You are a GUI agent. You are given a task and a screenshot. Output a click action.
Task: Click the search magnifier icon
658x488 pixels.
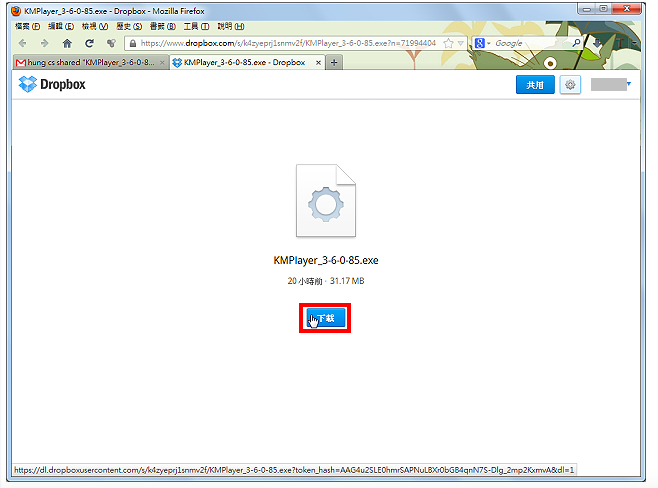(x=576, y=43)
